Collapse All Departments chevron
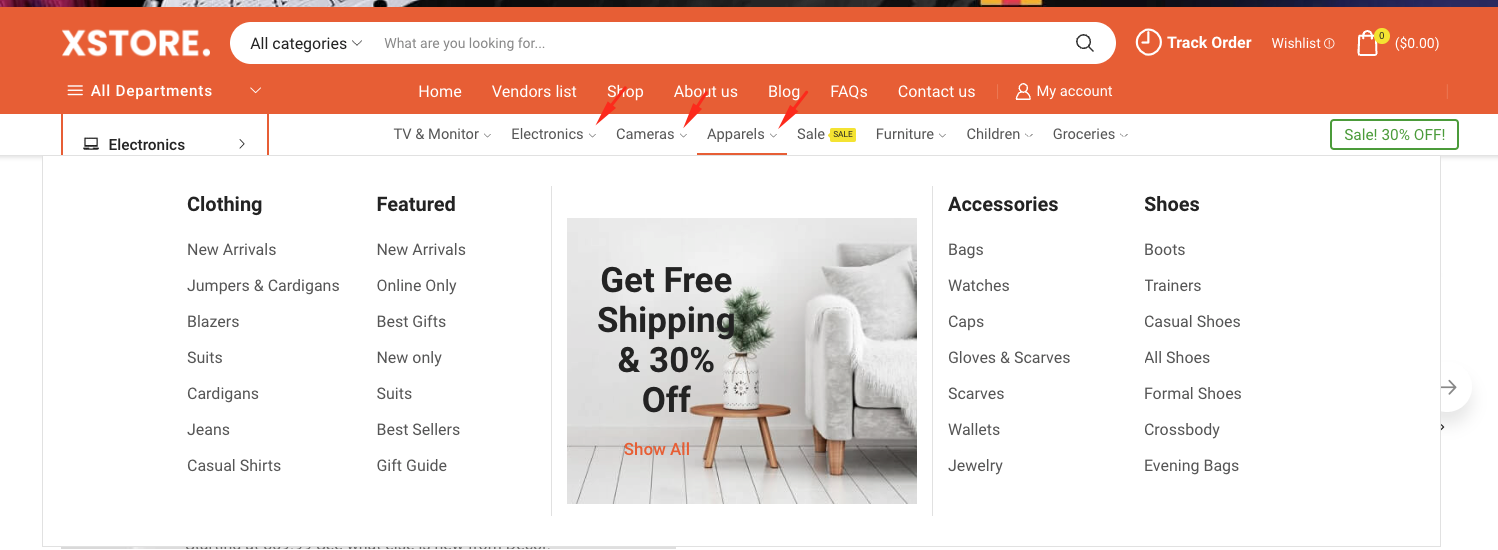This screenshot has height=550, width=1498. [x=255, y=91]
